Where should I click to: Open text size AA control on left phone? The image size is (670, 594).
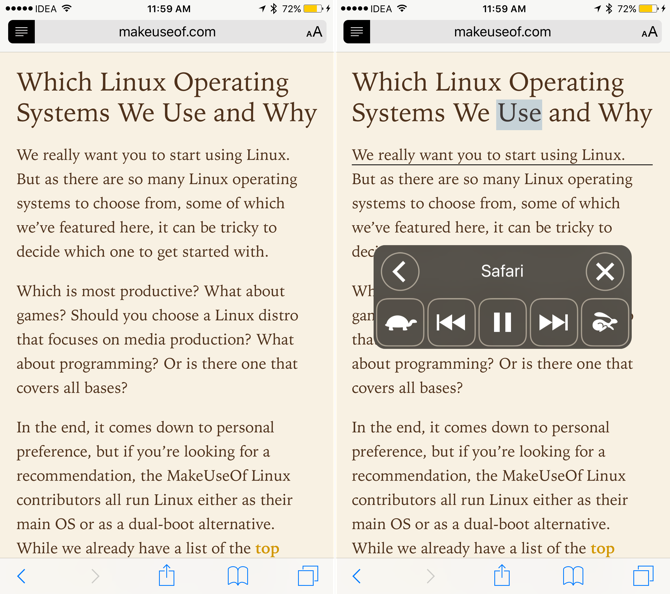tap(314, 32)
